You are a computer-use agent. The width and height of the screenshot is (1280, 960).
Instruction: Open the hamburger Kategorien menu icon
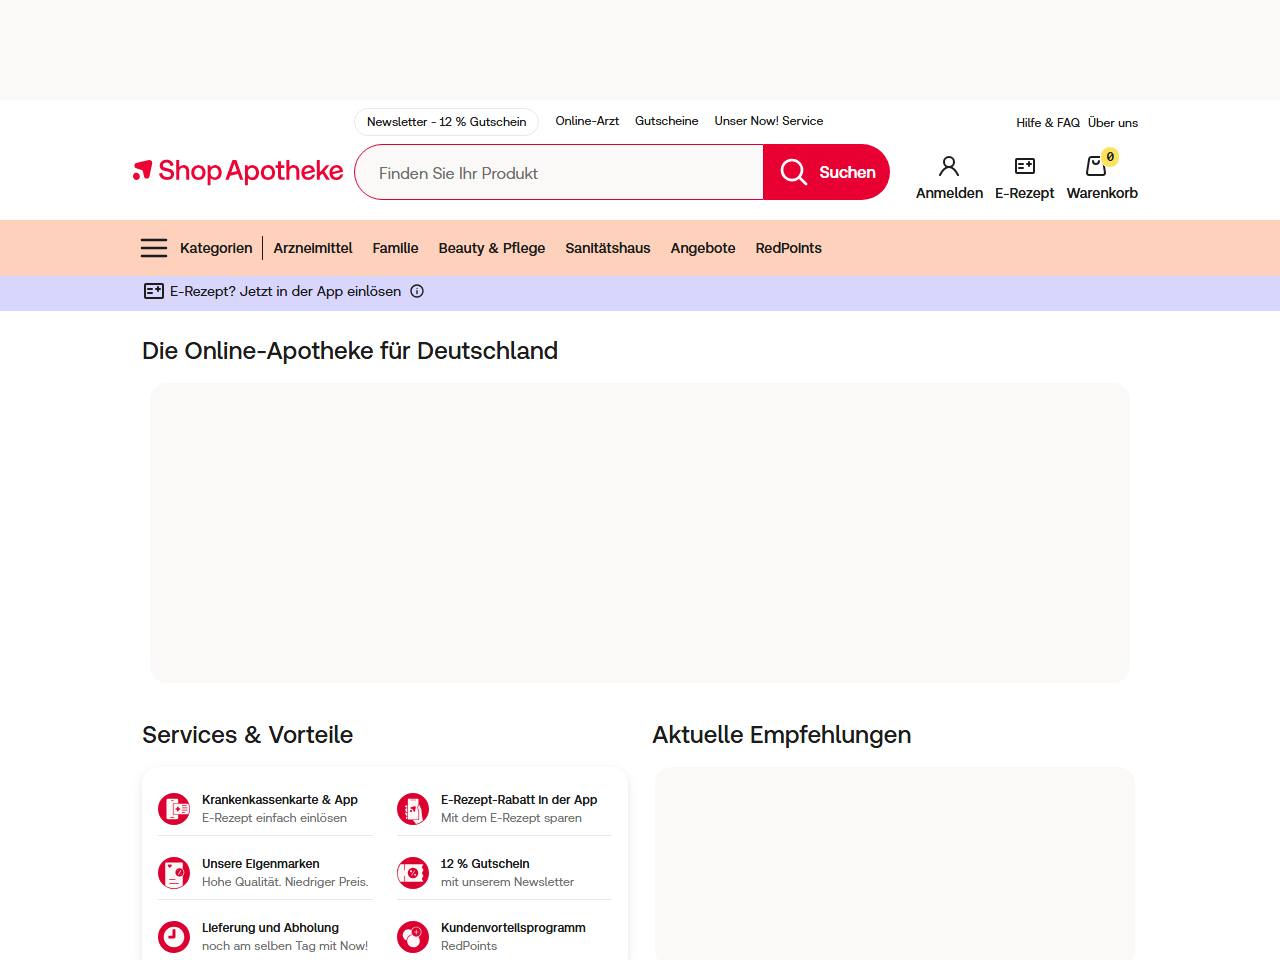click(154, 248)
